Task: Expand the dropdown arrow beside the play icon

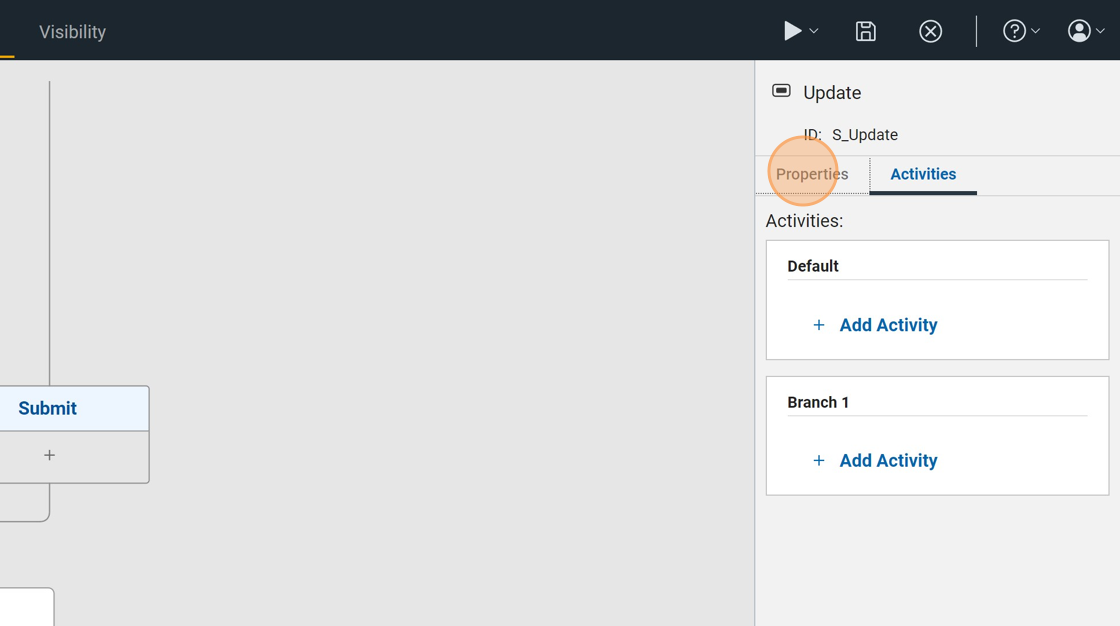Action: (814, 32)
